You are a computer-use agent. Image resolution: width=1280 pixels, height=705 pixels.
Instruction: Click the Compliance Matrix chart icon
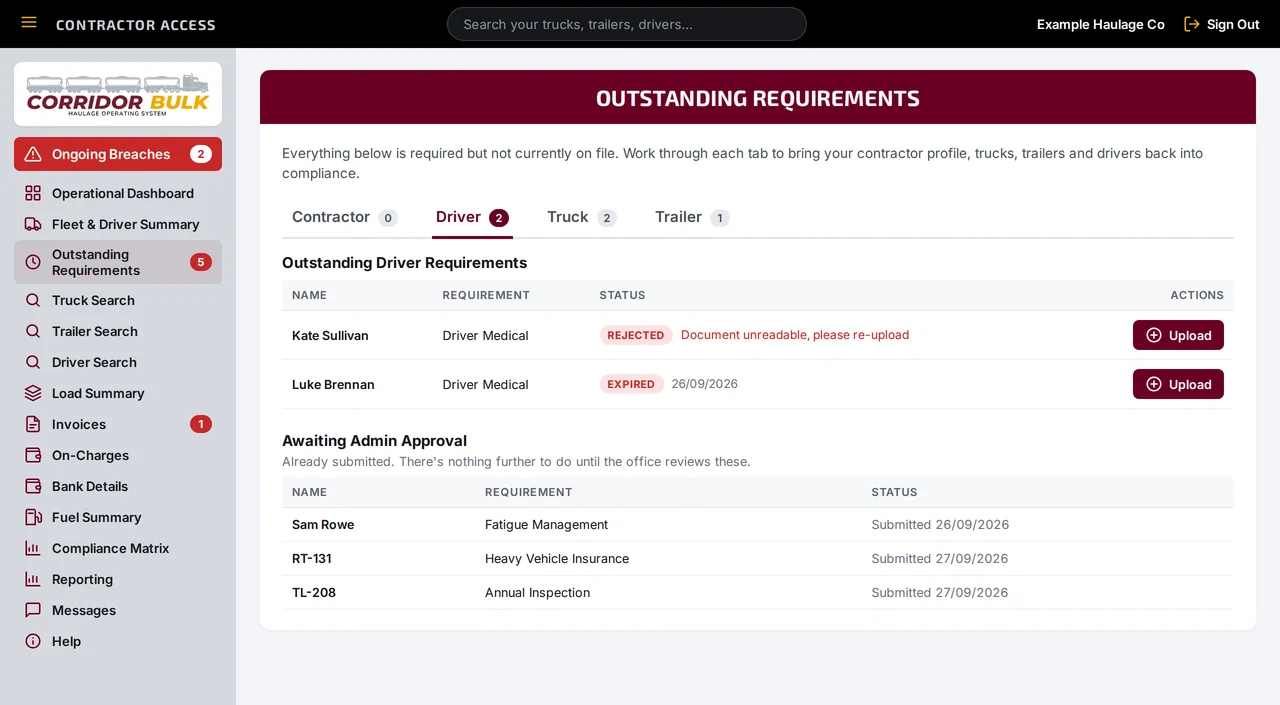(33, 548)
